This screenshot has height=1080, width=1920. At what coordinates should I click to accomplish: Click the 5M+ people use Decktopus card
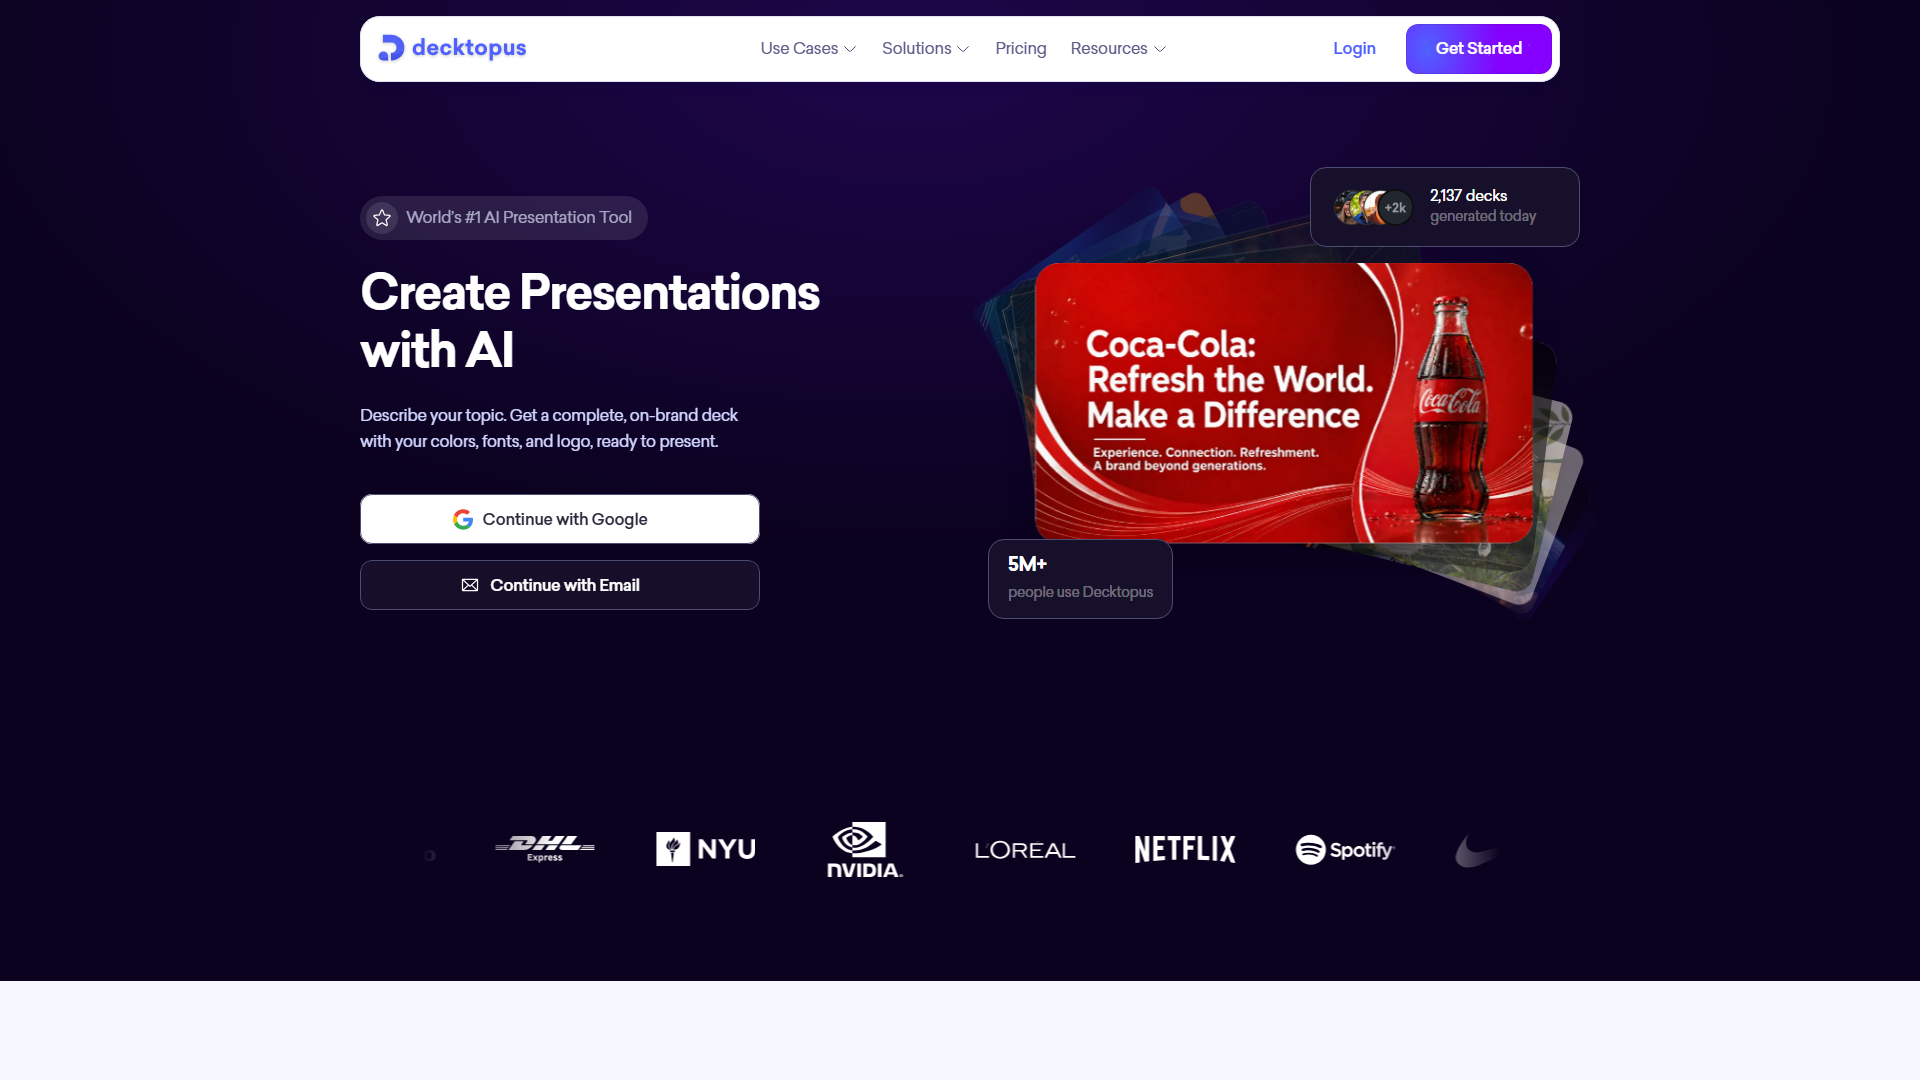pyautogui.click(x=1080, y=579)
